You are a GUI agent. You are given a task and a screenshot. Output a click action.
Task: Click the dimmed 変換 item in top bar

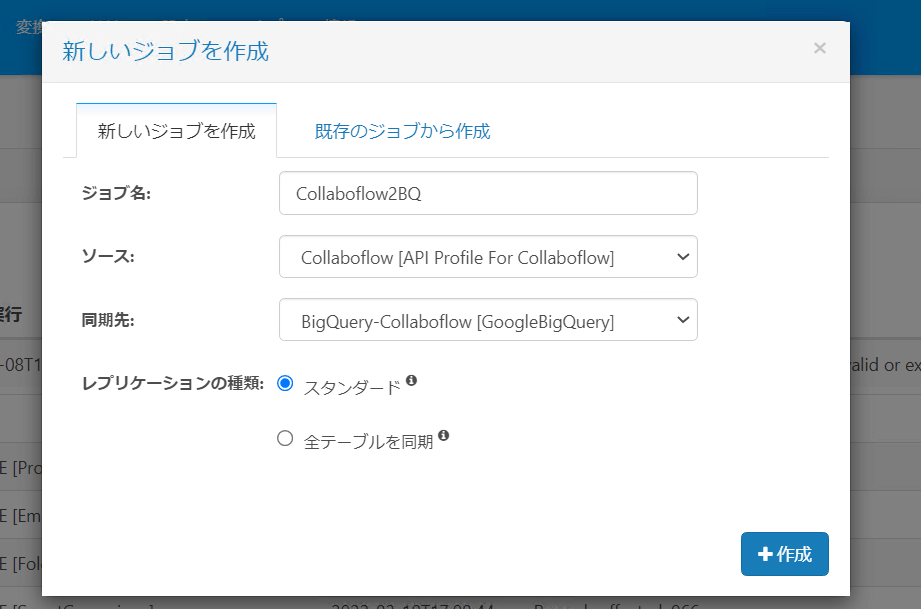[27, 26]
